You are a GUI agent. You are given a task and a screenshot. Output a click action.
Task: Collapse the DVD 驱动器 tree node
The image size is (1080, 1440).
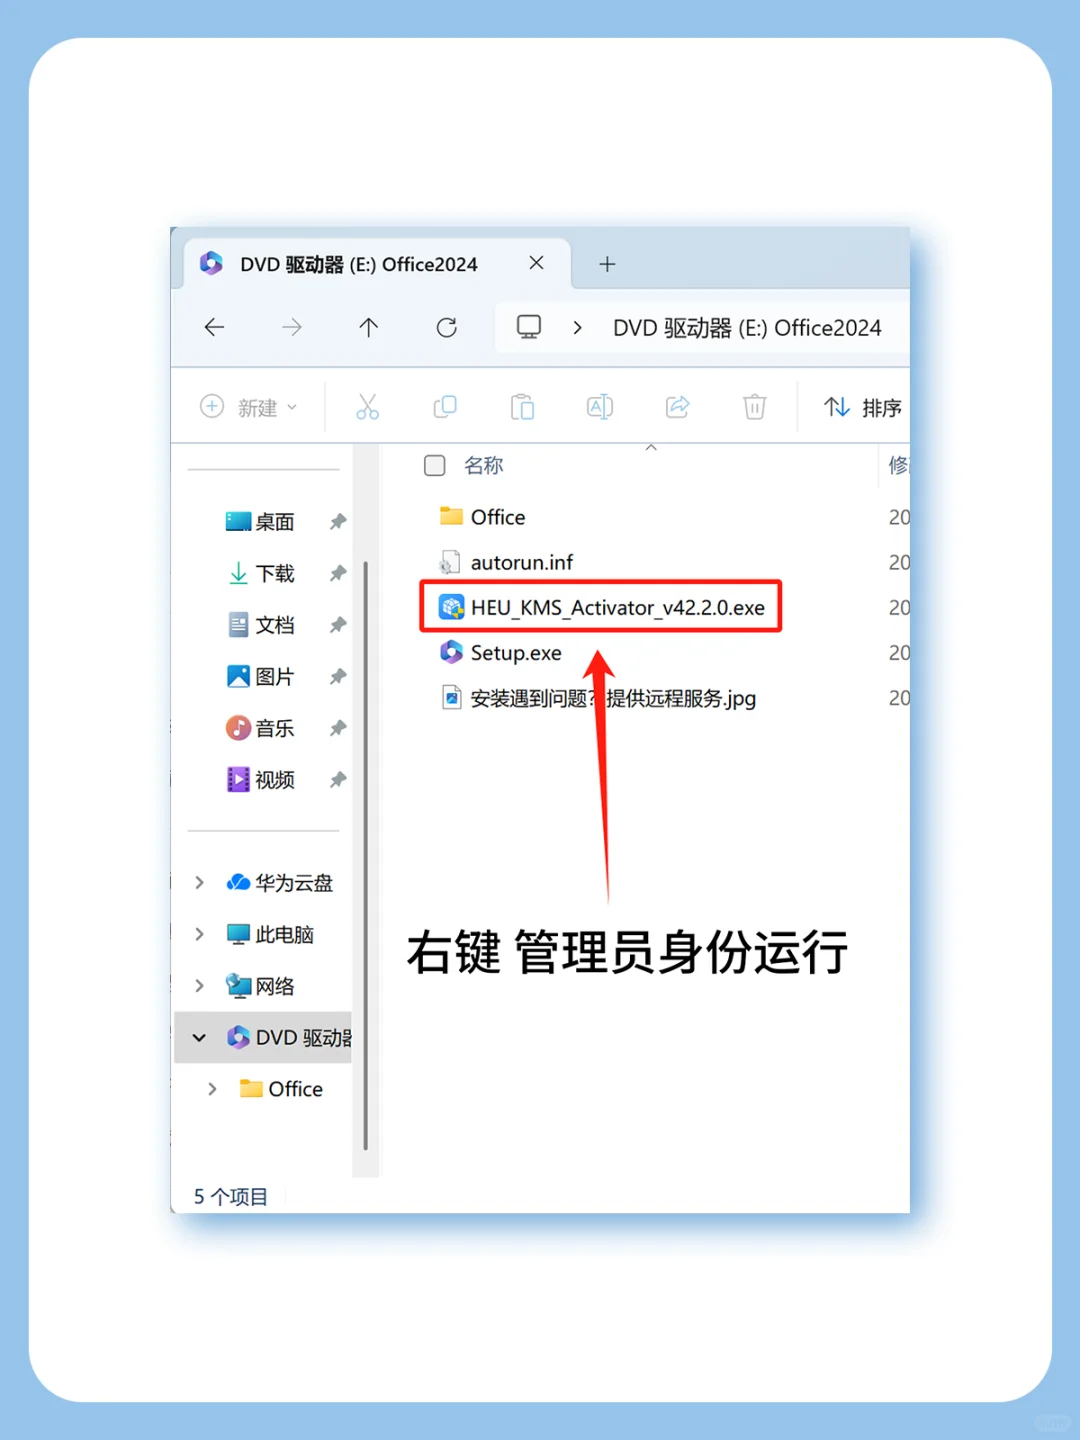tap(199, 1037)
